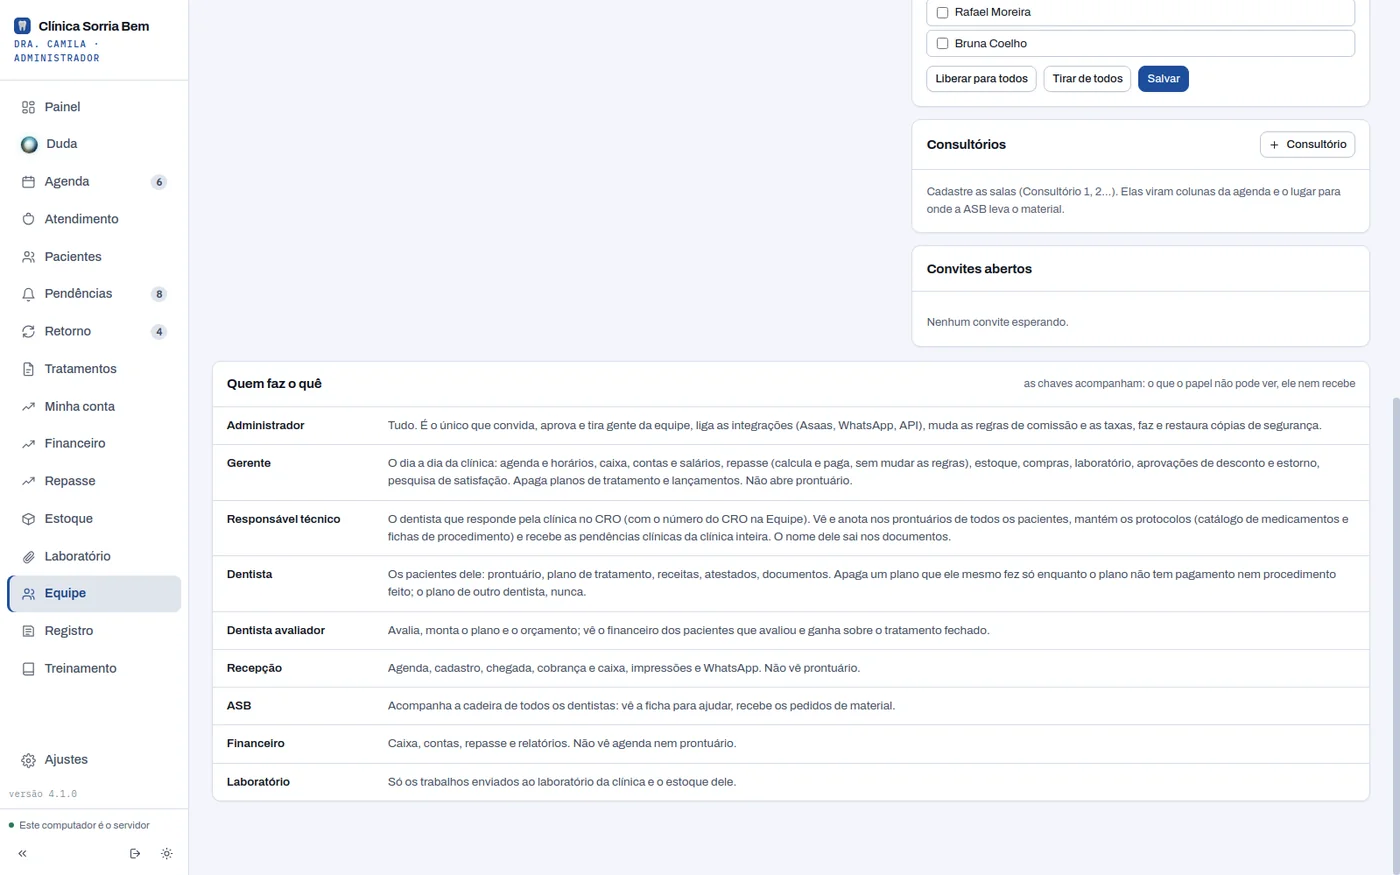Image resolution: width=1400 pixels, height=875 pixels.
Task: Check the Rafael Moreira checkbox
Action: [x=942, y=13]
